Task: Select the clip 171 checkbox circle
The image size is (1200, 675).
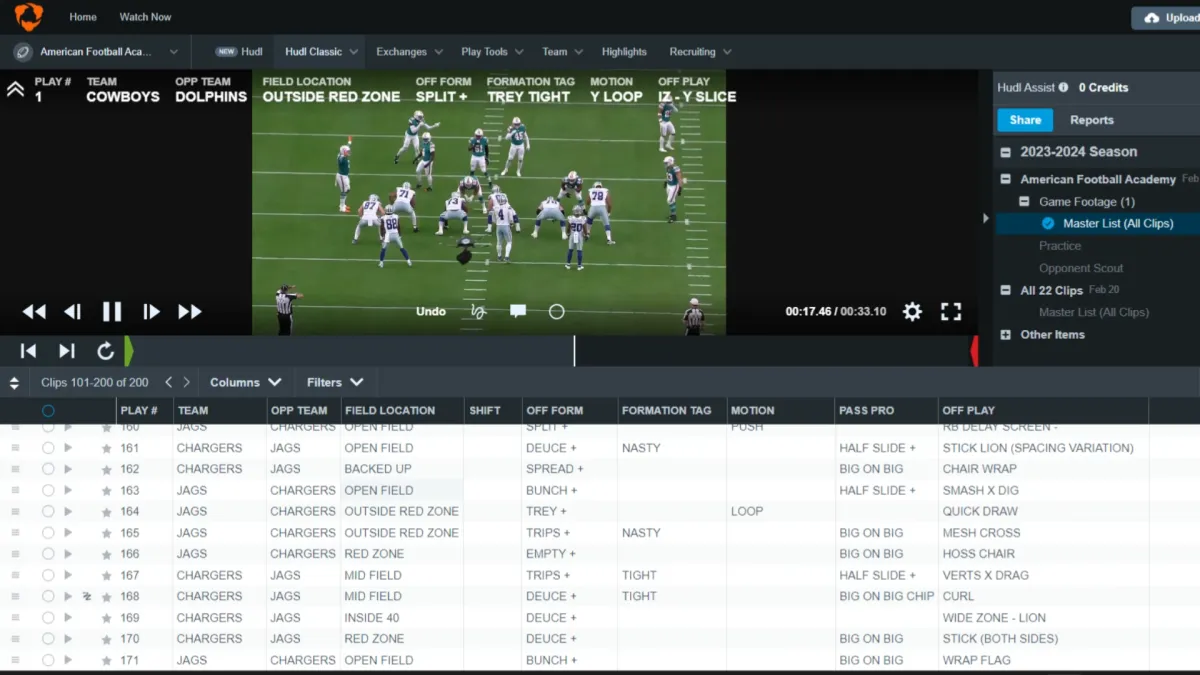Action: [x=48, y=660]
